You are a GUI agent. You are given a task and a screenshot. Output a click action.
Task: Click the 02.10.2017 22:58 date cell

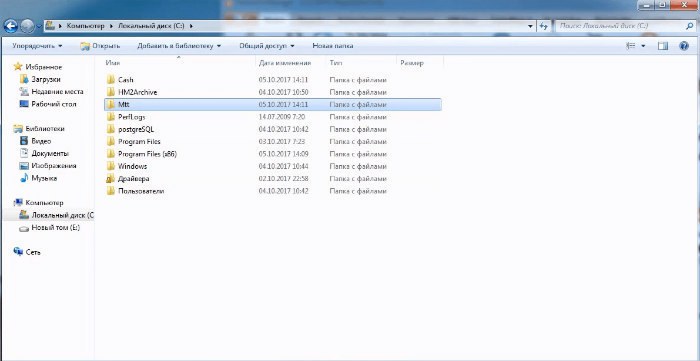point(283,179)
